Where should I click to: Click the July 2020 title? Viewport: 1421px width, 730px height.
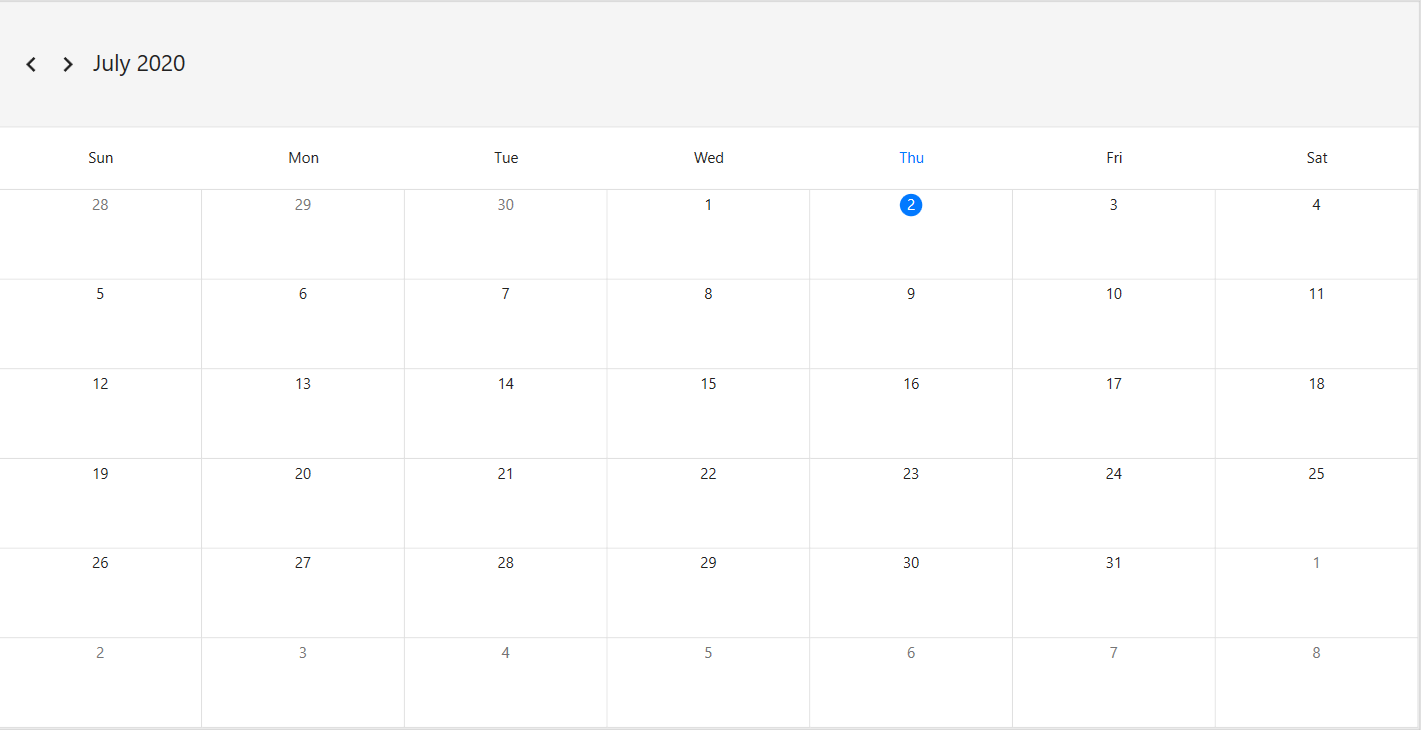click(139, 63)
